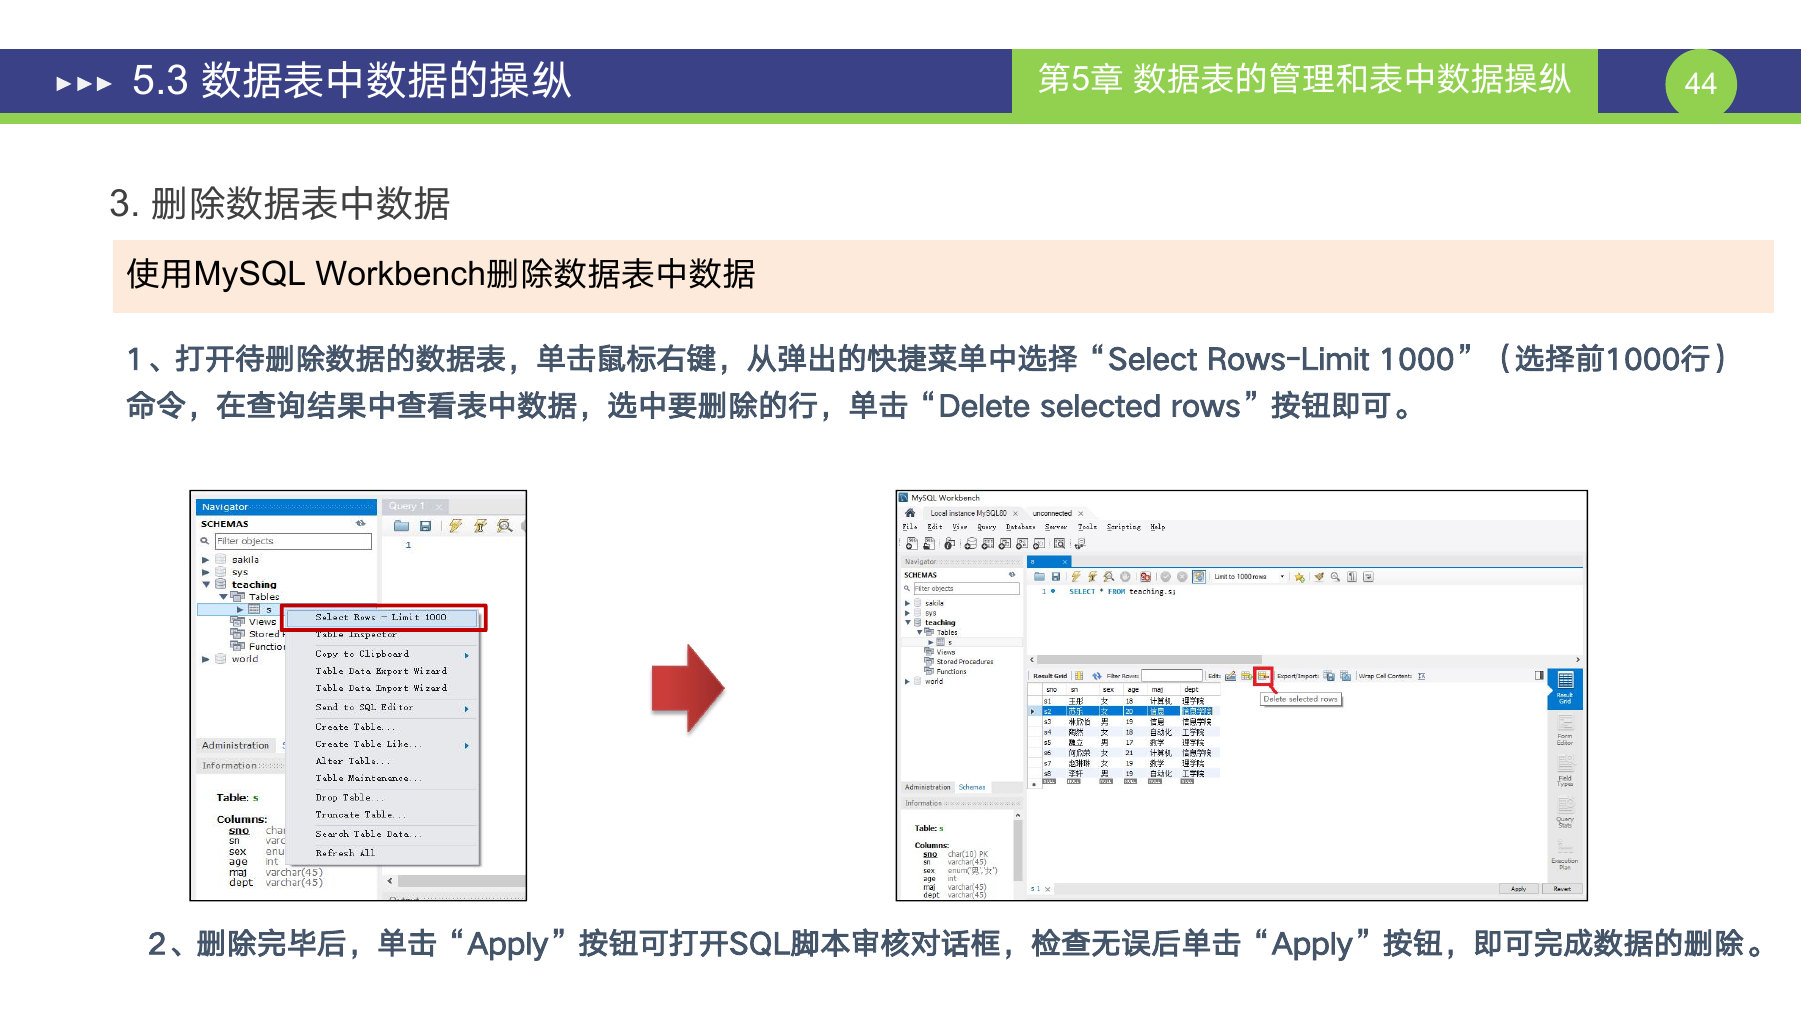Expand the Send to SQL Editor submenu arrow
The width and height of the screenshot is (1801, 1013).
coord(467,708)
